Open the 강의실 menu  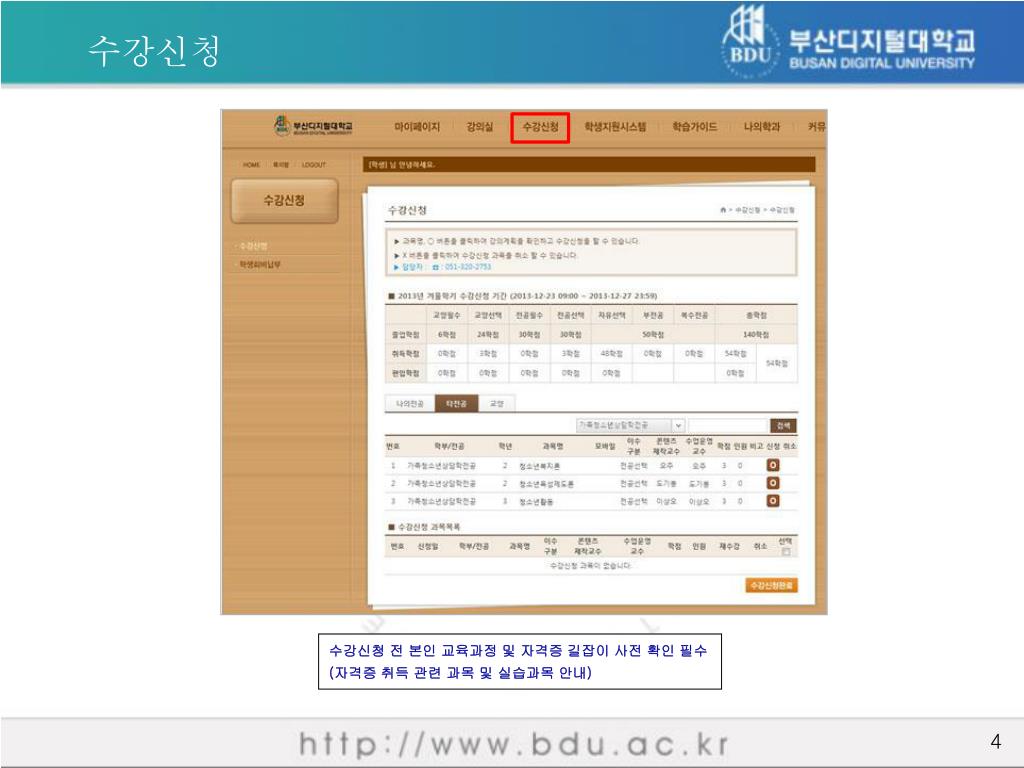coord(479,127)
